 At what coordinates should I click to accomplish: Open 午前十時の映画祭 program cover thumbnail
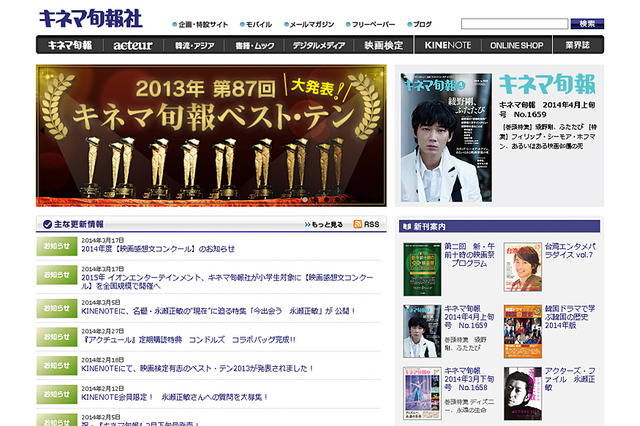pyautogui.click(x=422, y=269)
